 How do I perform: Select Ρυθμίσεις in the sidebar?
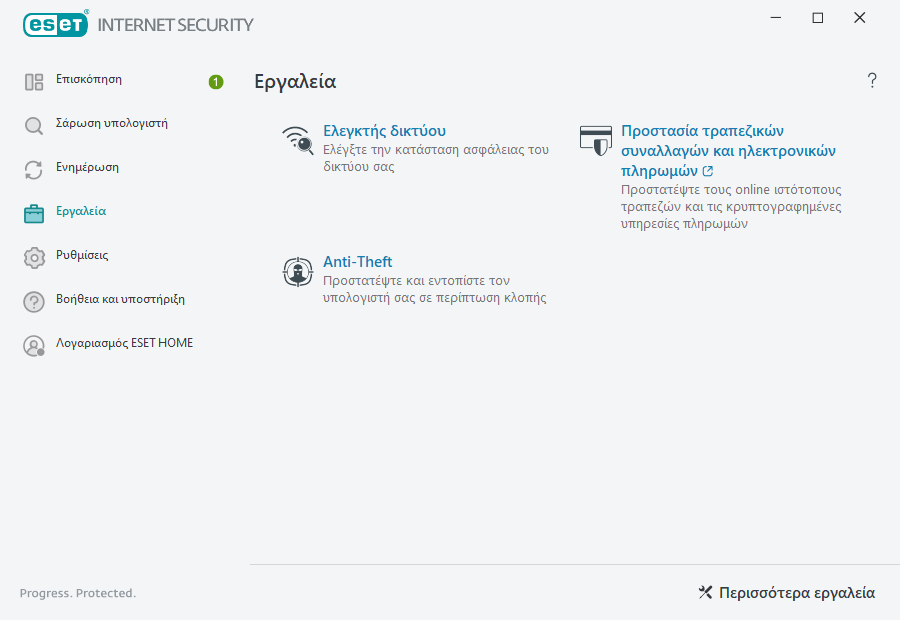(x=82, y=256)
